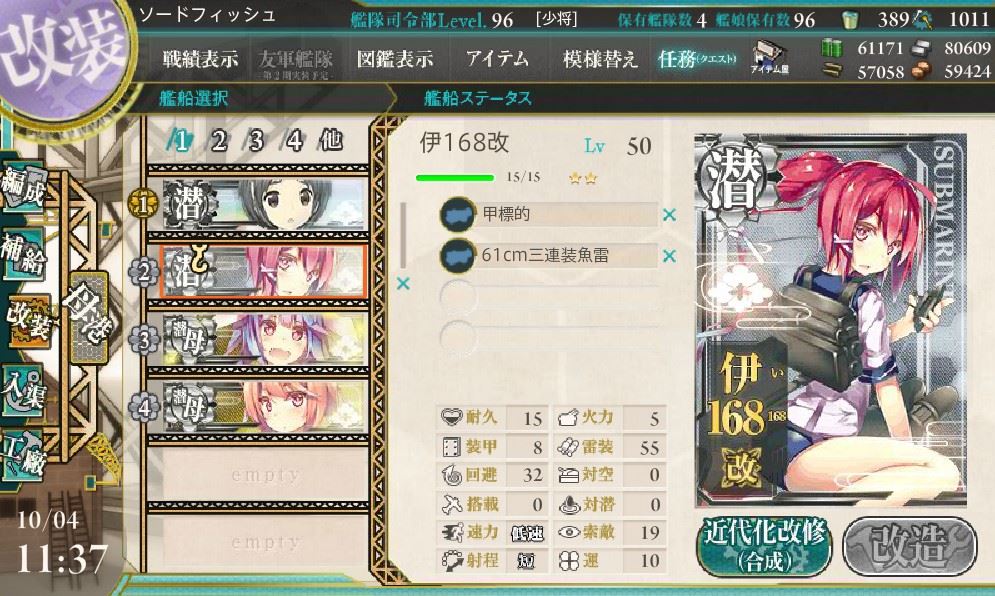The image size is (995, 596).
Task: Open the 図鑑表示 encyclopedia menu
Action: (395, 60)
